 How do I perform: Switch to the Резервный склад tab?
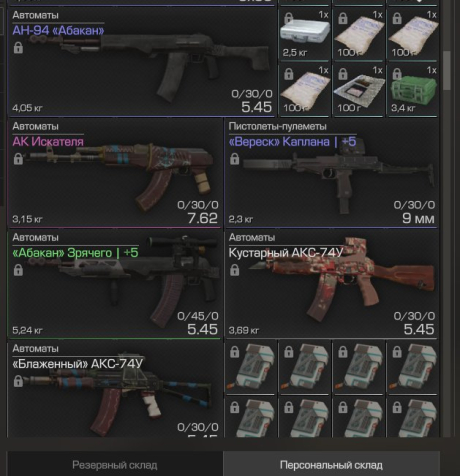115,465
